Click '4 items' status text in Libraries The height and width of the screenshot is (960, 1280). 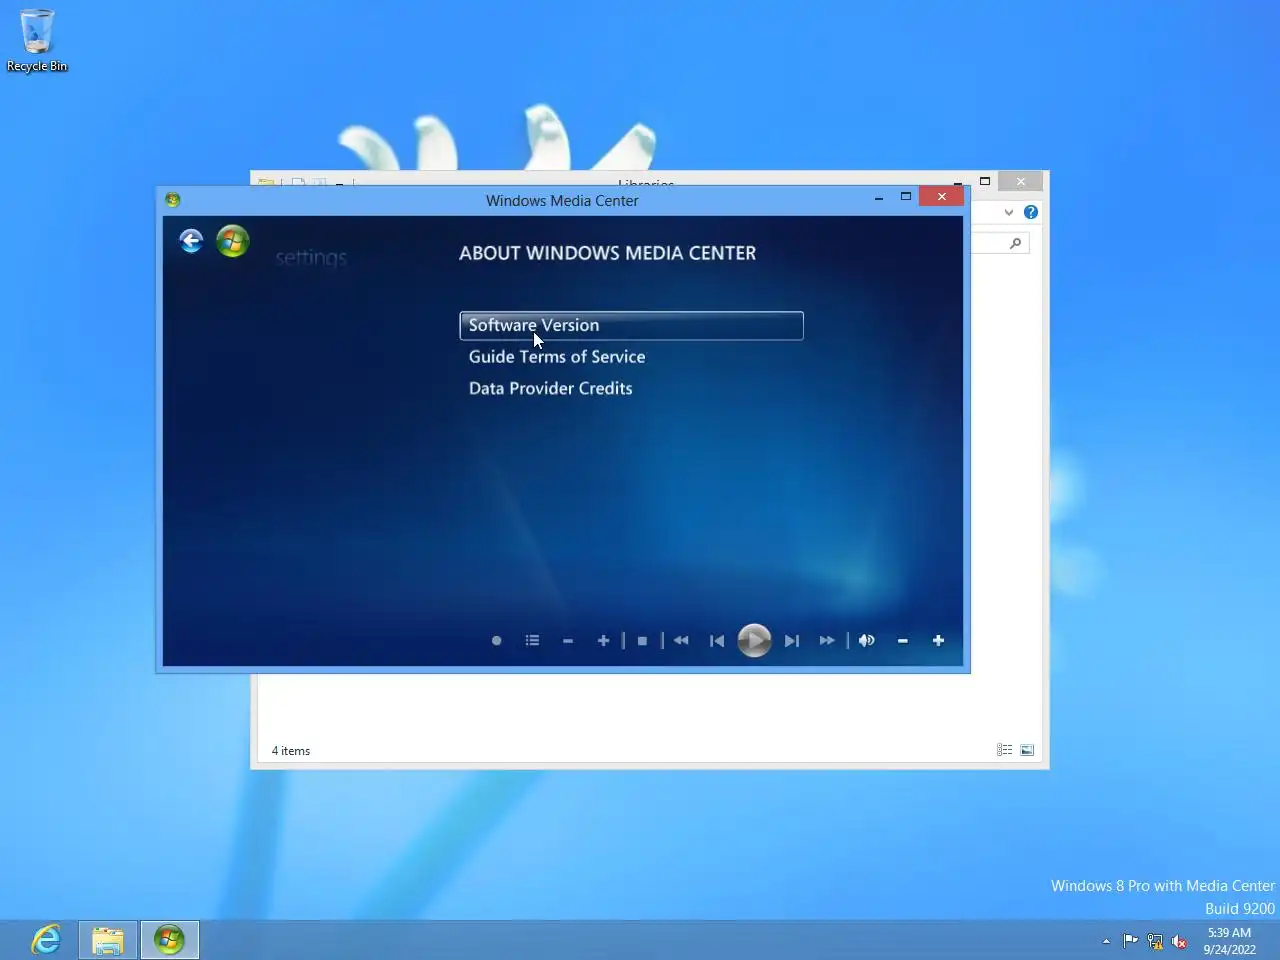coord(291,751)
